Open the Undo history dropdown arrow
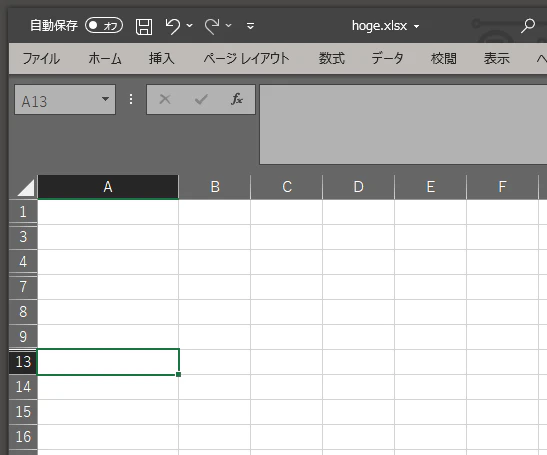 [x=189, y=25]
